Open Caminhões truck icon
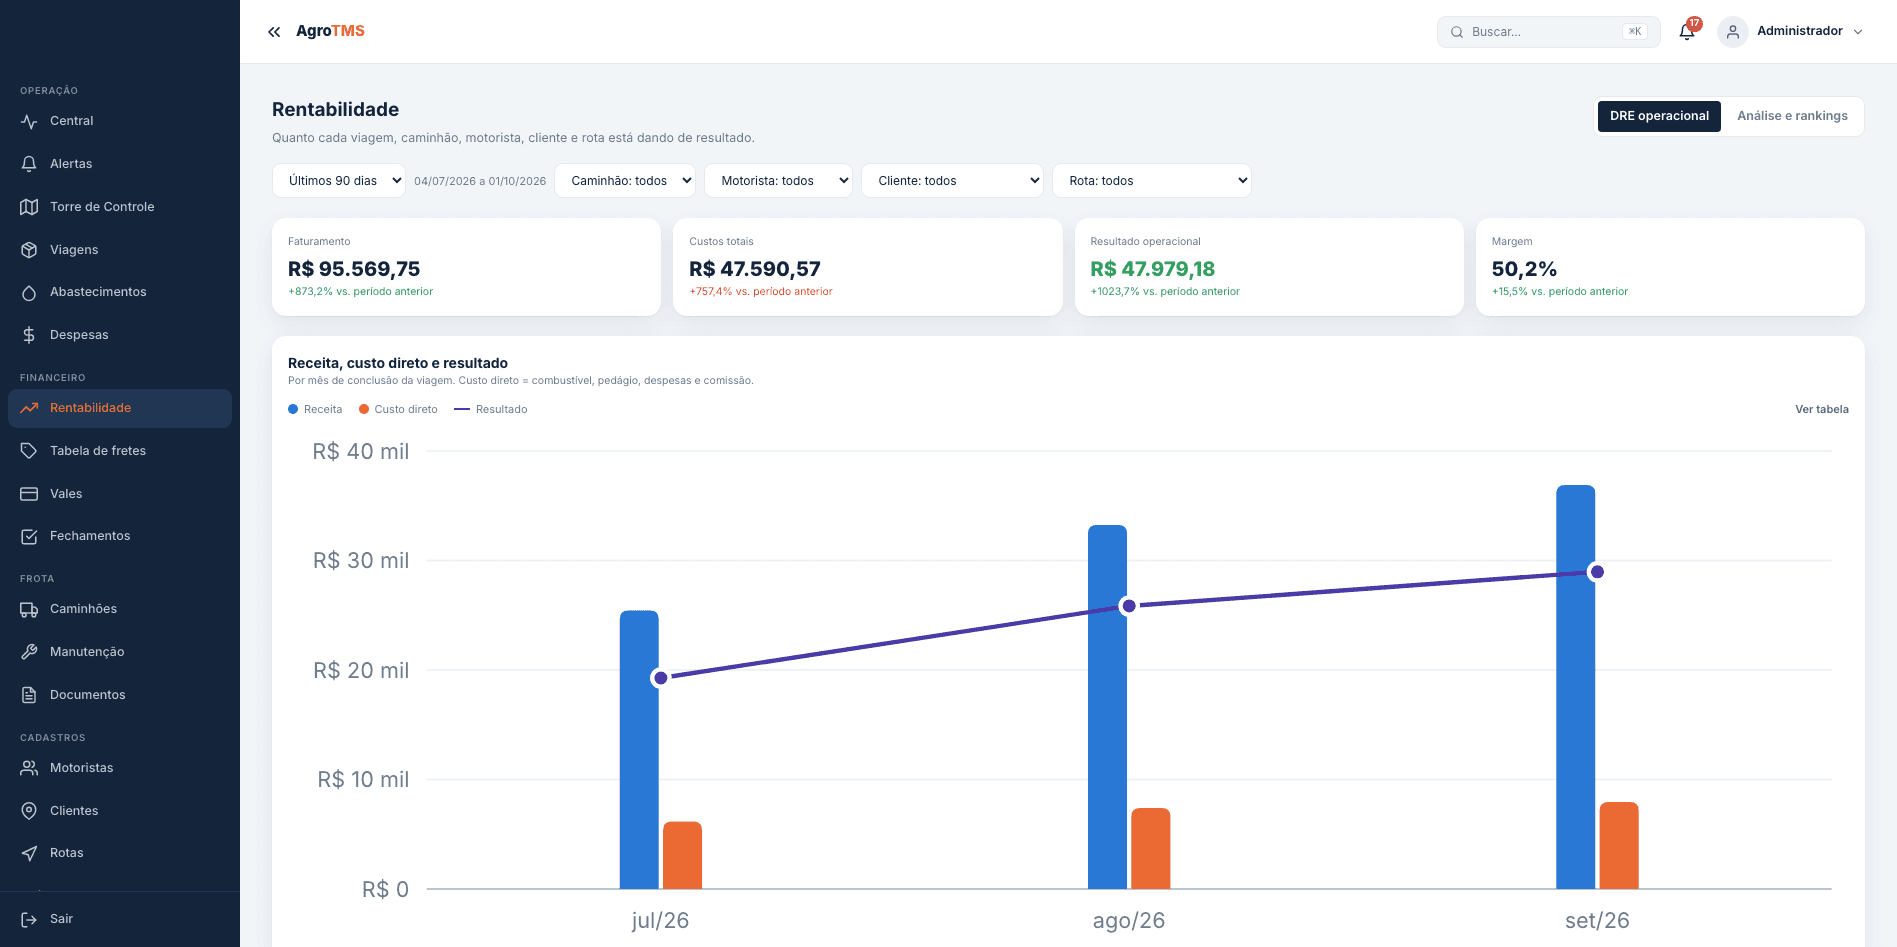The height and width of the screenshot is (947, 1897). click(x=29, y=609)
